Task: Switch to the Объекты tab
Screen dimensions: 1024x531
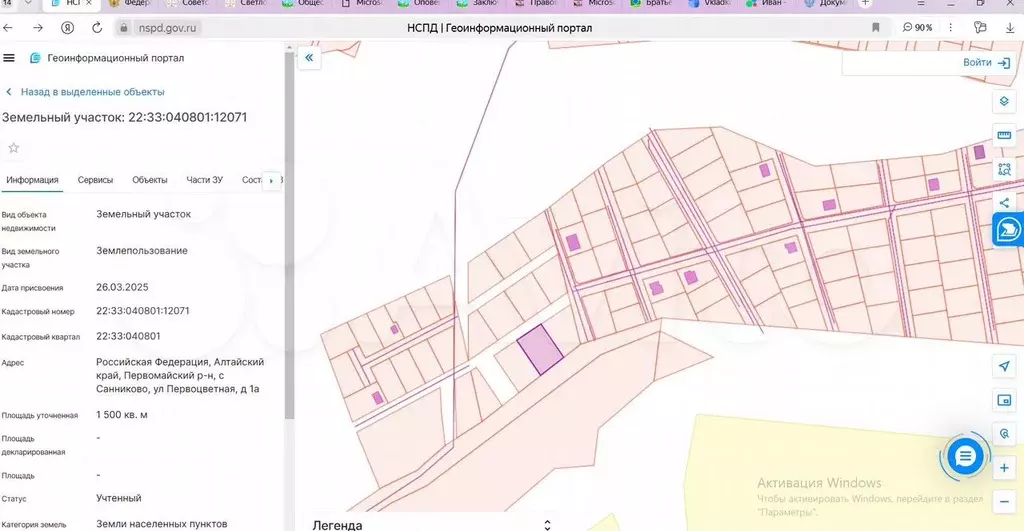Action: 150,180
